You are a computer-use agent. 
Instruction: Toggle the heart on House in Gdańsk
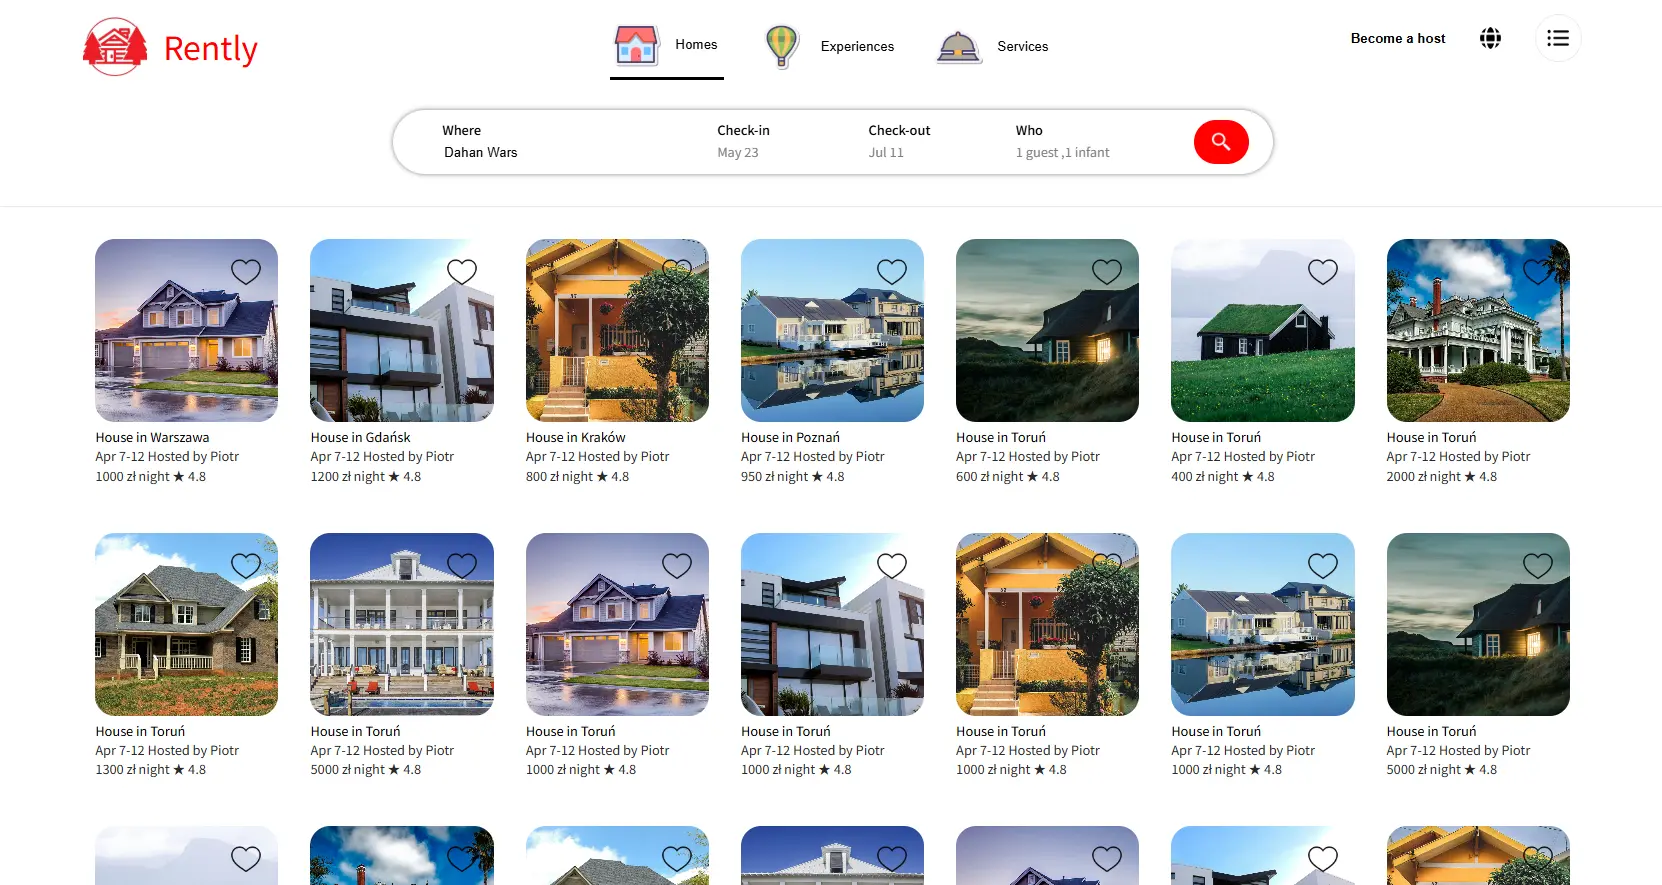(x=462, y=272)
